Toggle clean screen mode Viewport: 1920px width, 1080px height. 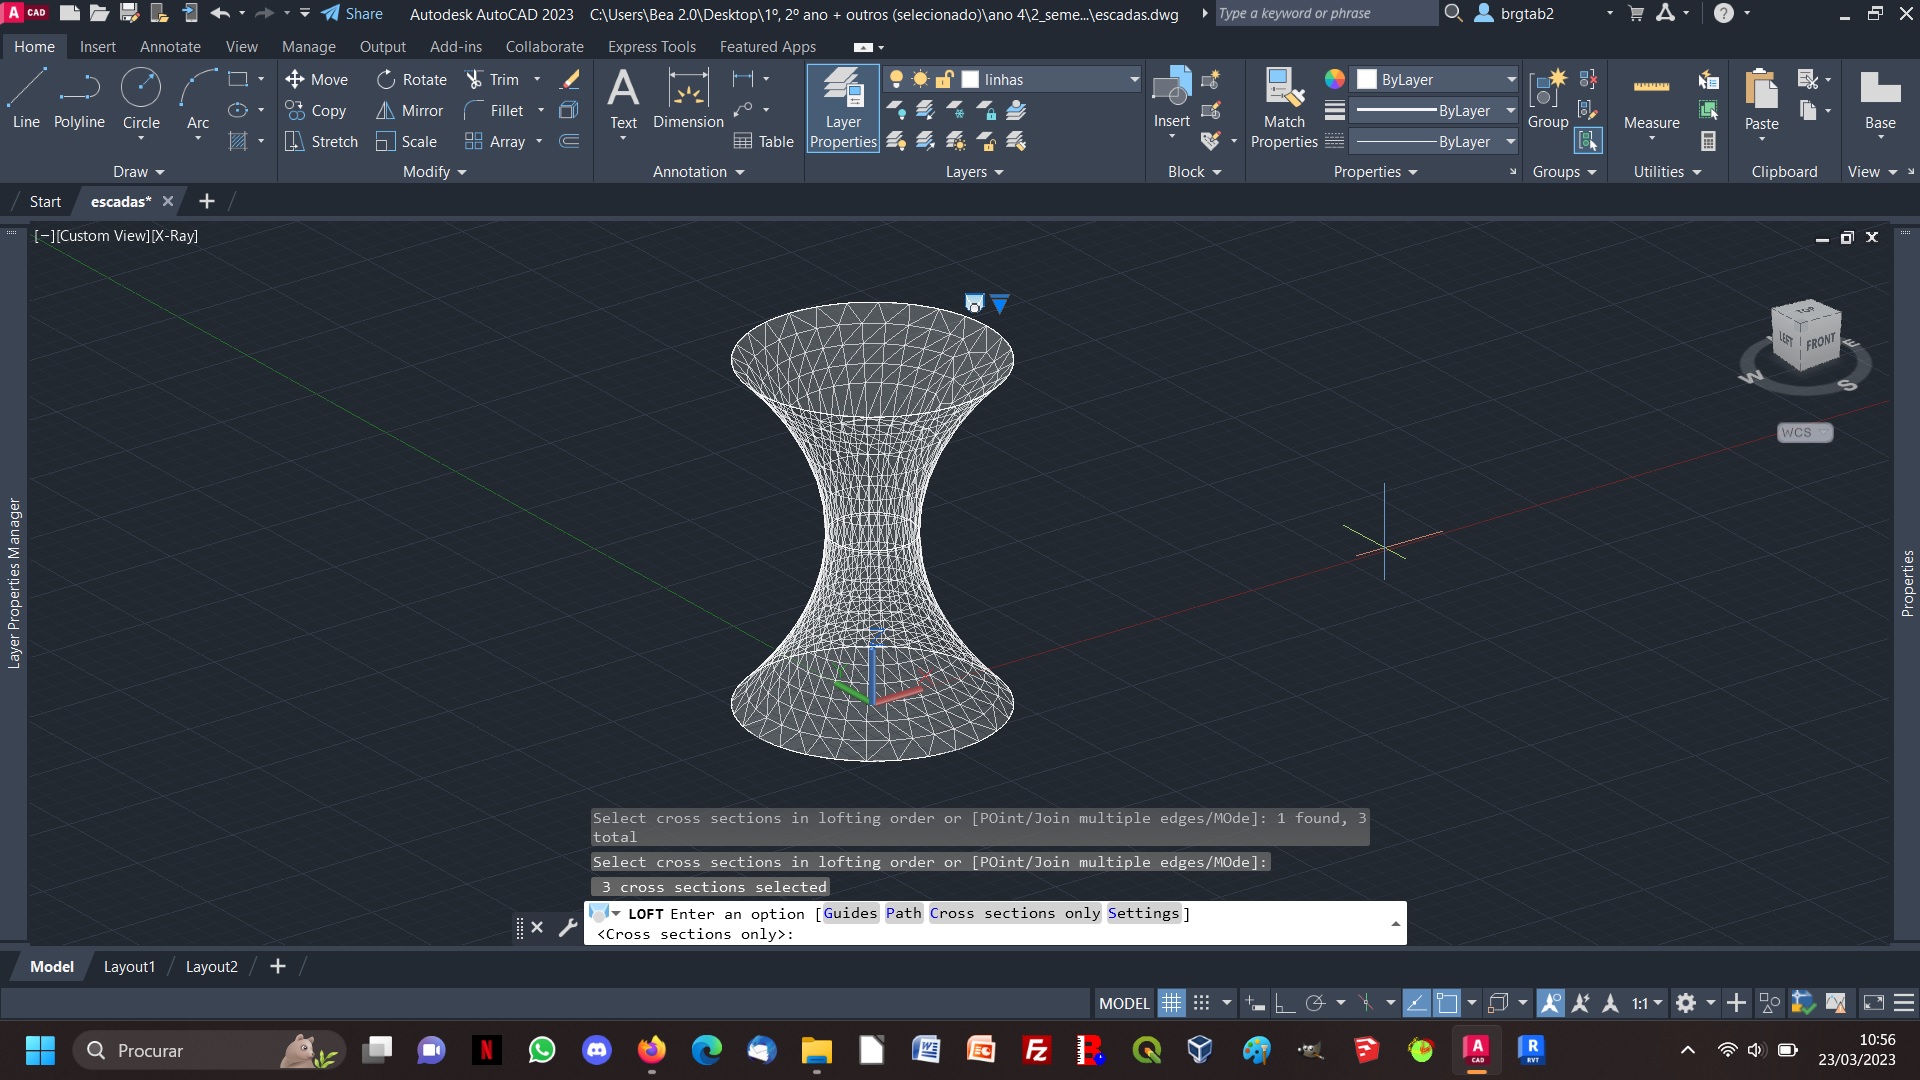pos(1873,1003)
